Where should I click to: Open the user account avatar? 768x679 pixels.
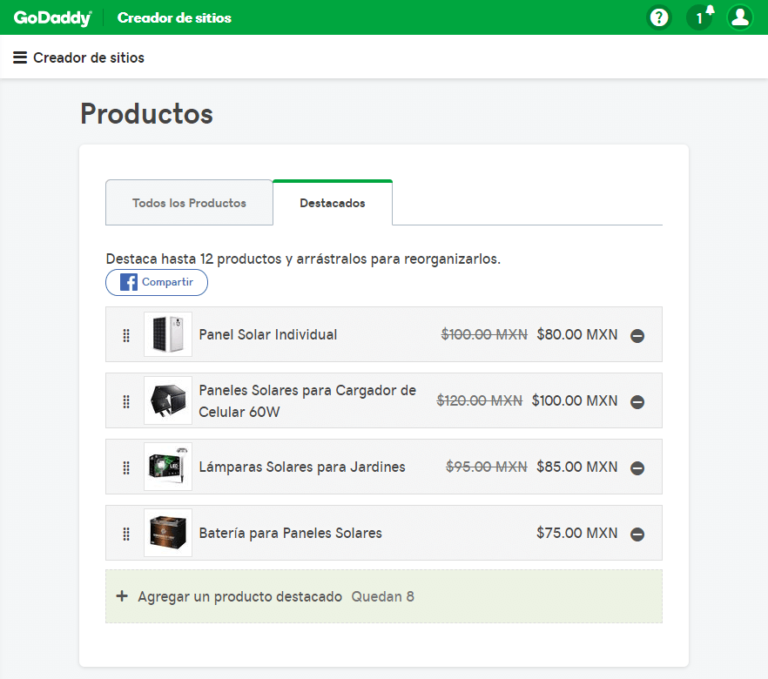[x=740, y=18]
